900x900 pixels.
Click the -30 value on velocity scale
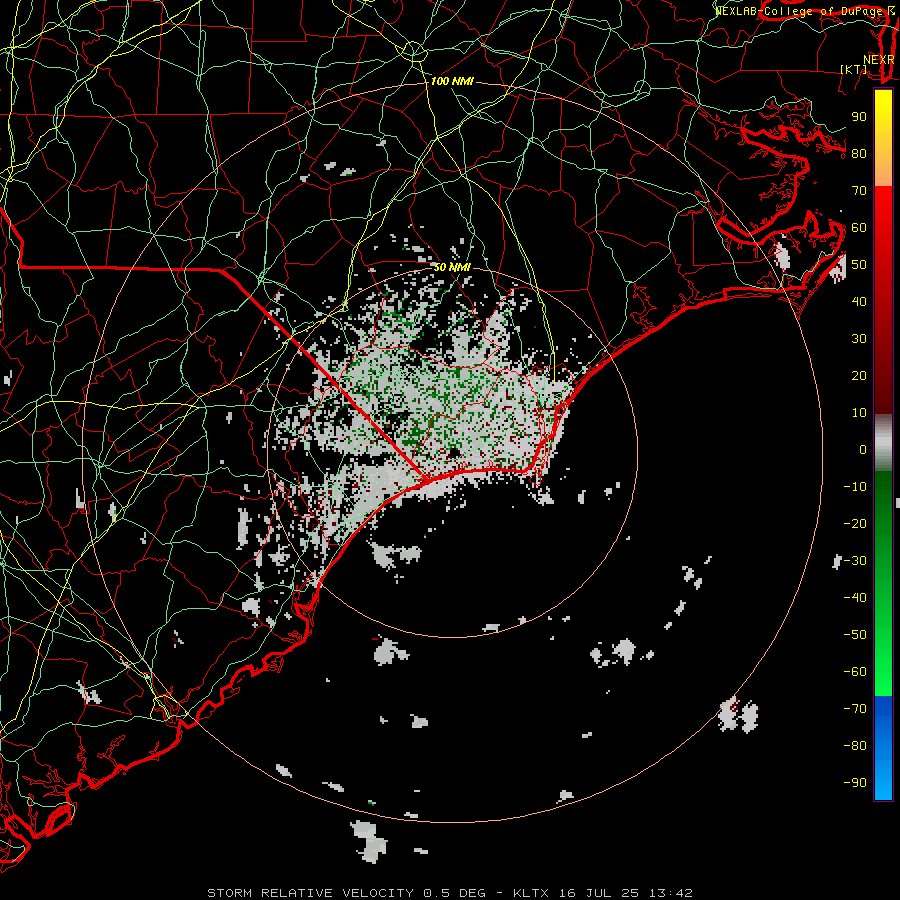coord(855,561)
